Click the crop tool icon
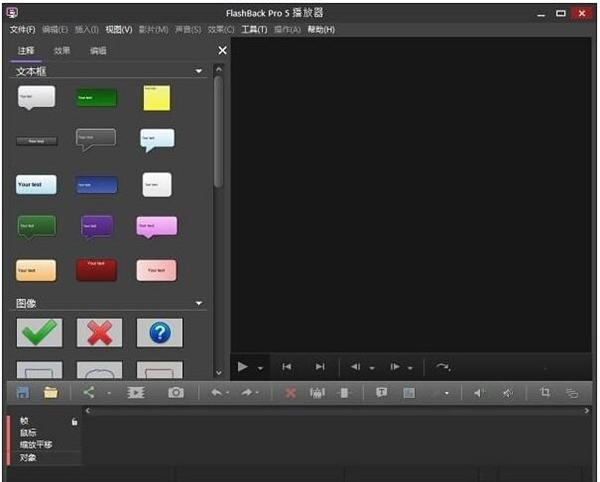Viewport: 600px width, 482px height. coord(545,393)
